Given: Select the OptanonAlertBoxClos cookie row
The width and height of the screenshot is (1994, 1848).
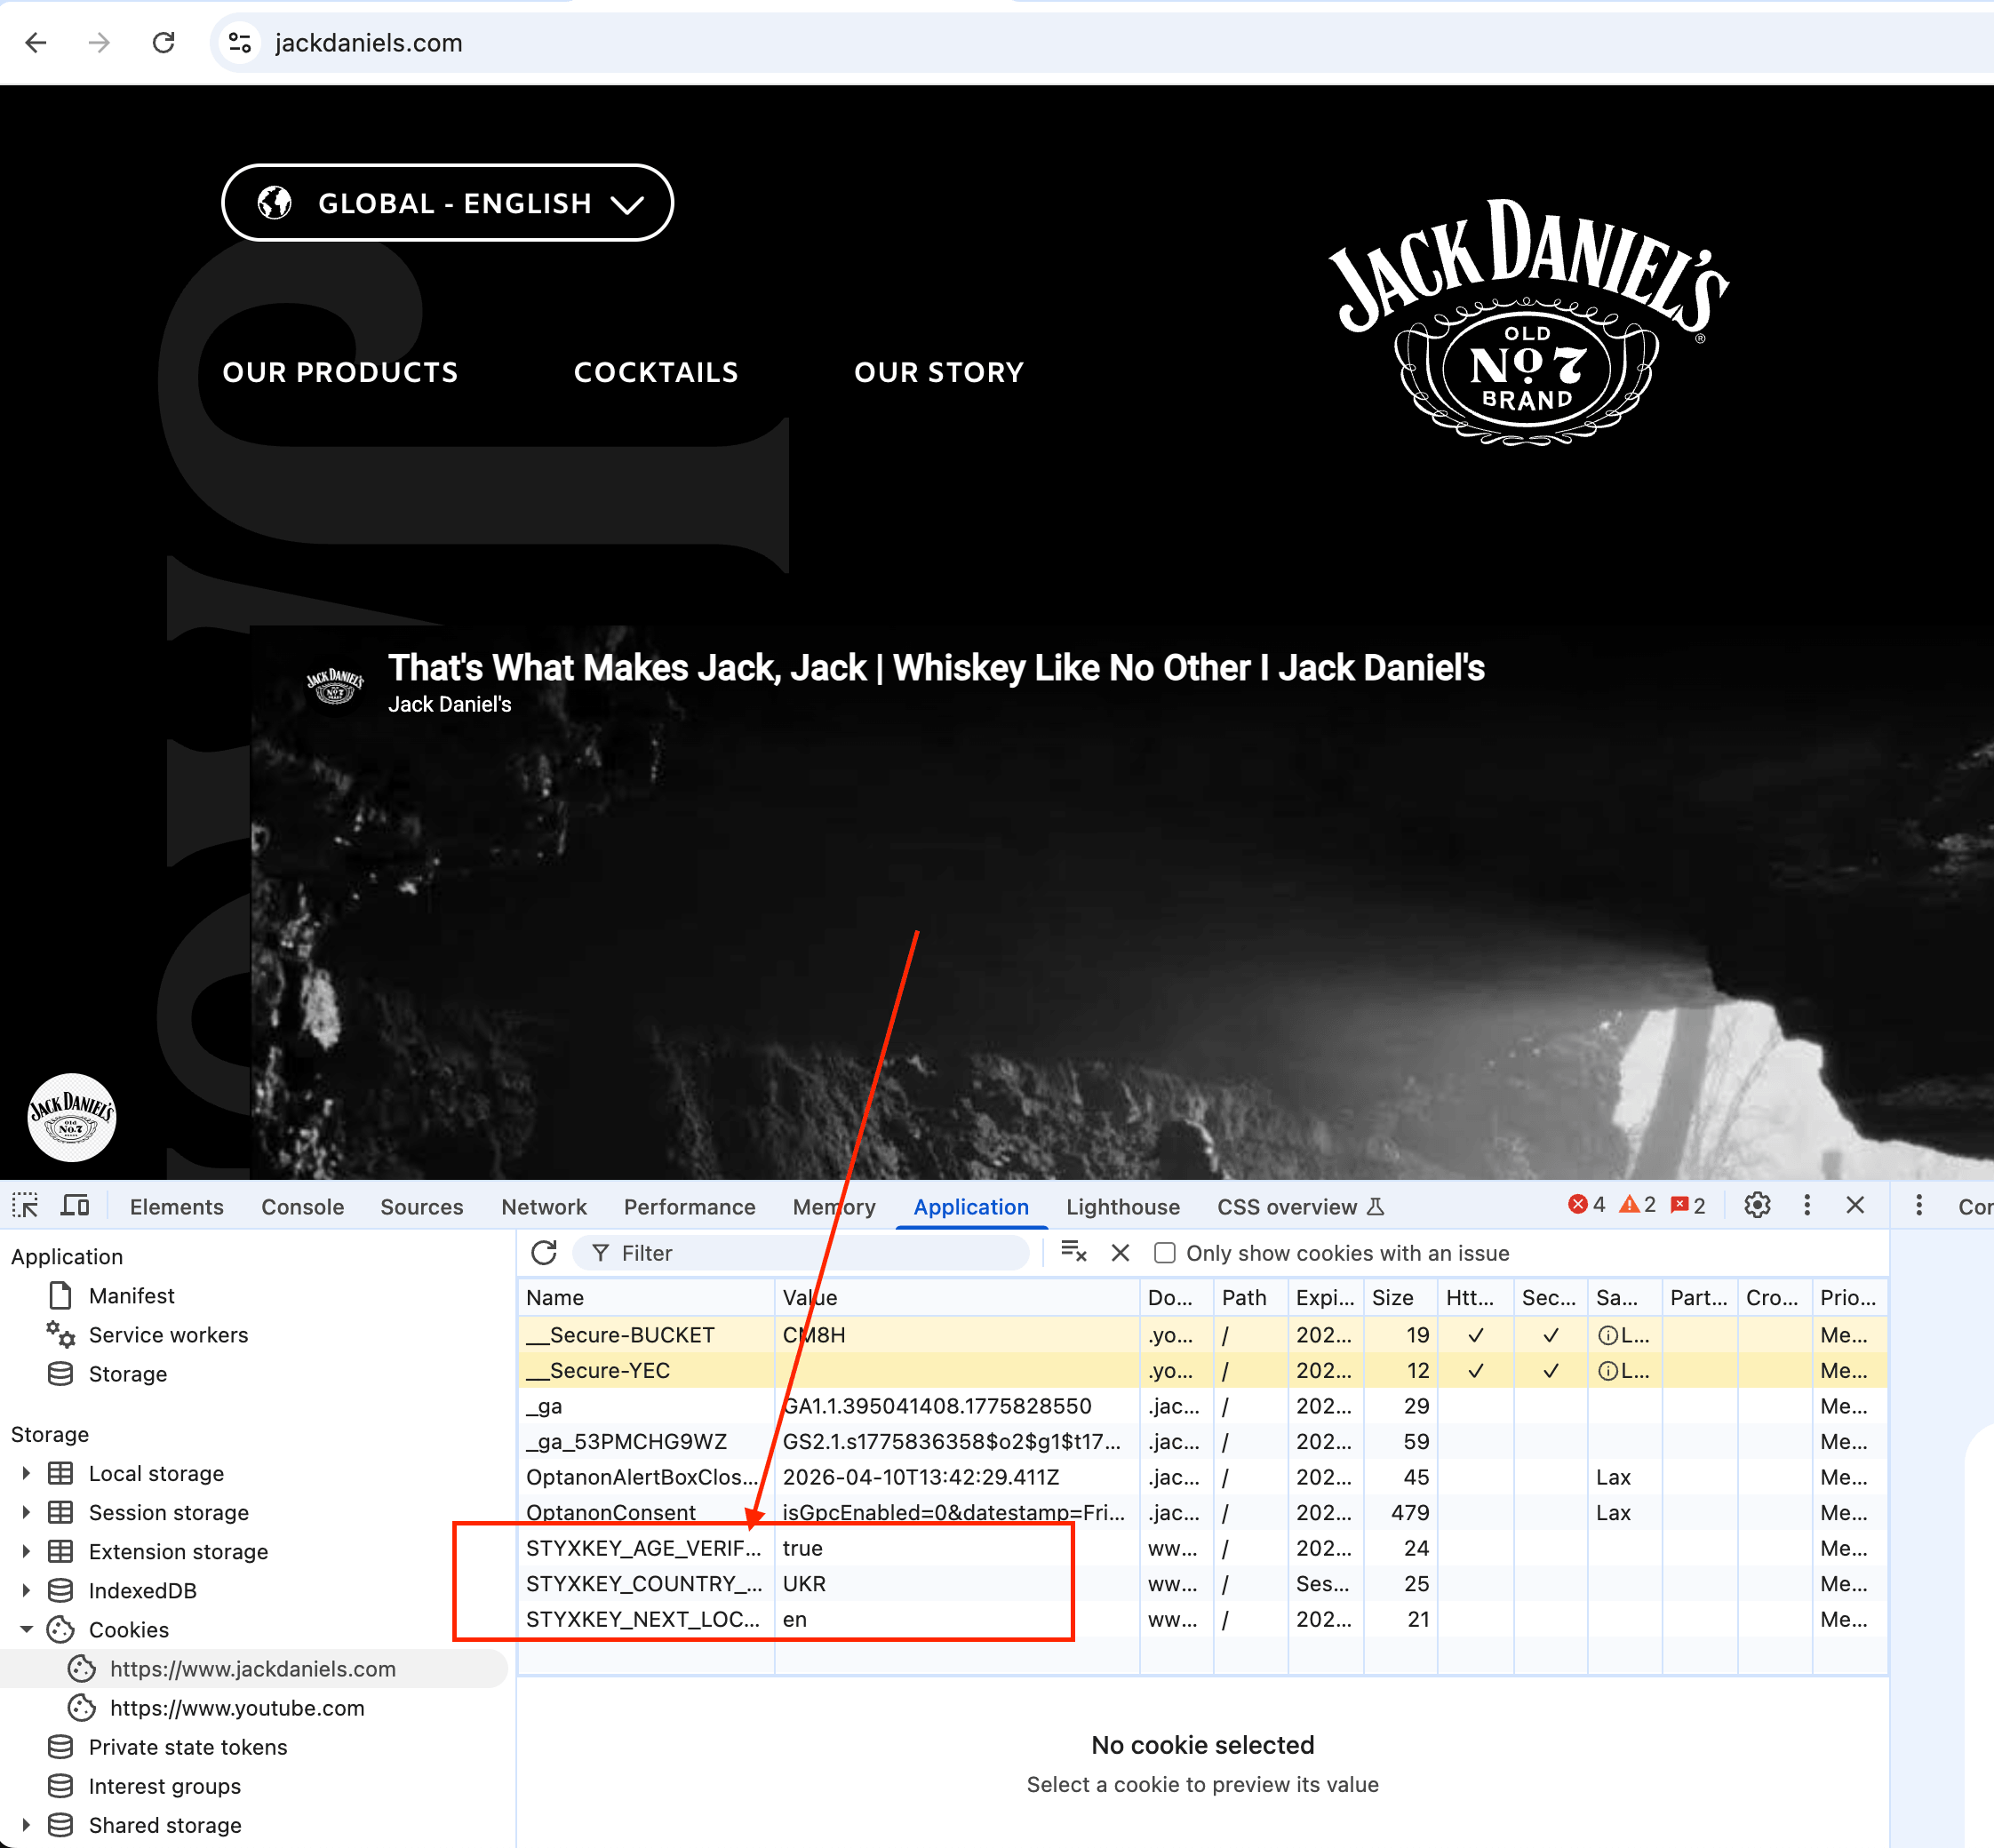Looking at the screenshot, I should tap(1202, 1477).
